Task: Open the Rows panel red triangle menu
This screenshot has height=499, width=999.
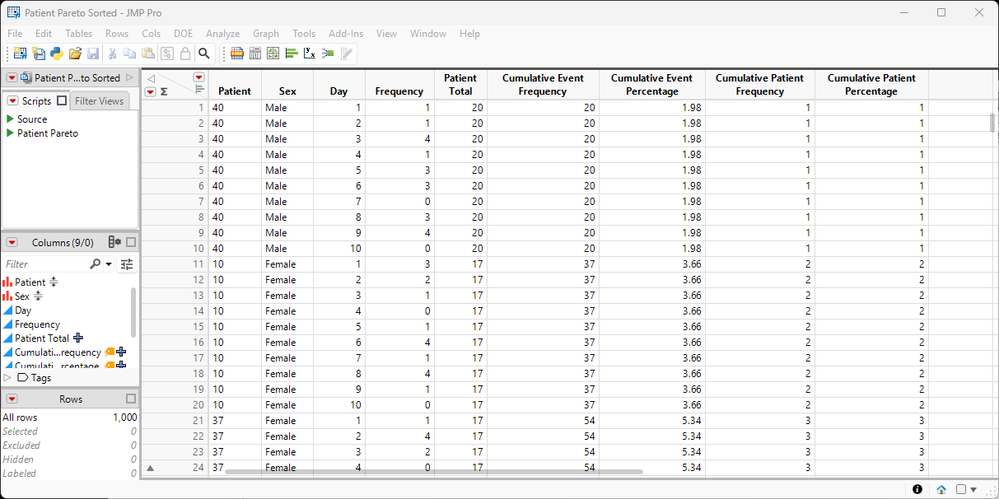Action: pos(12,399)
